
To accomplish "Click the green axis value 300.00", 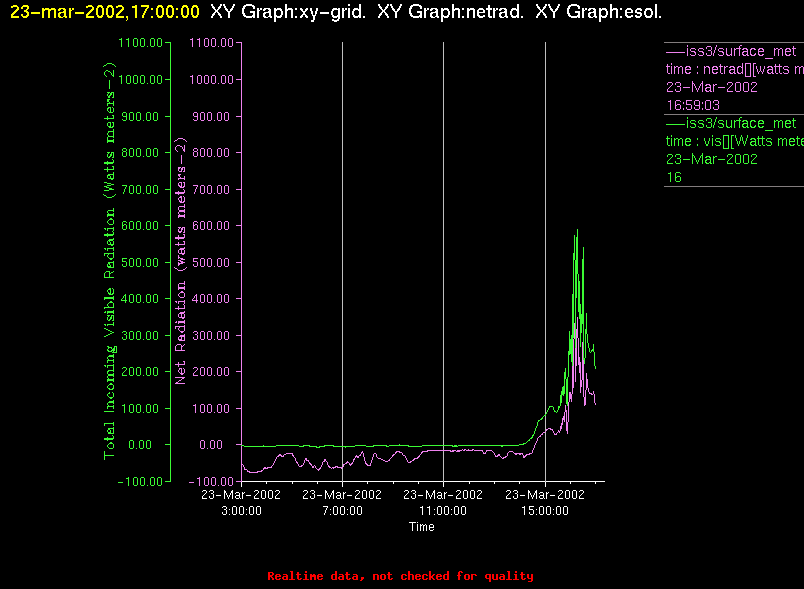I will (x=140, y=336).
